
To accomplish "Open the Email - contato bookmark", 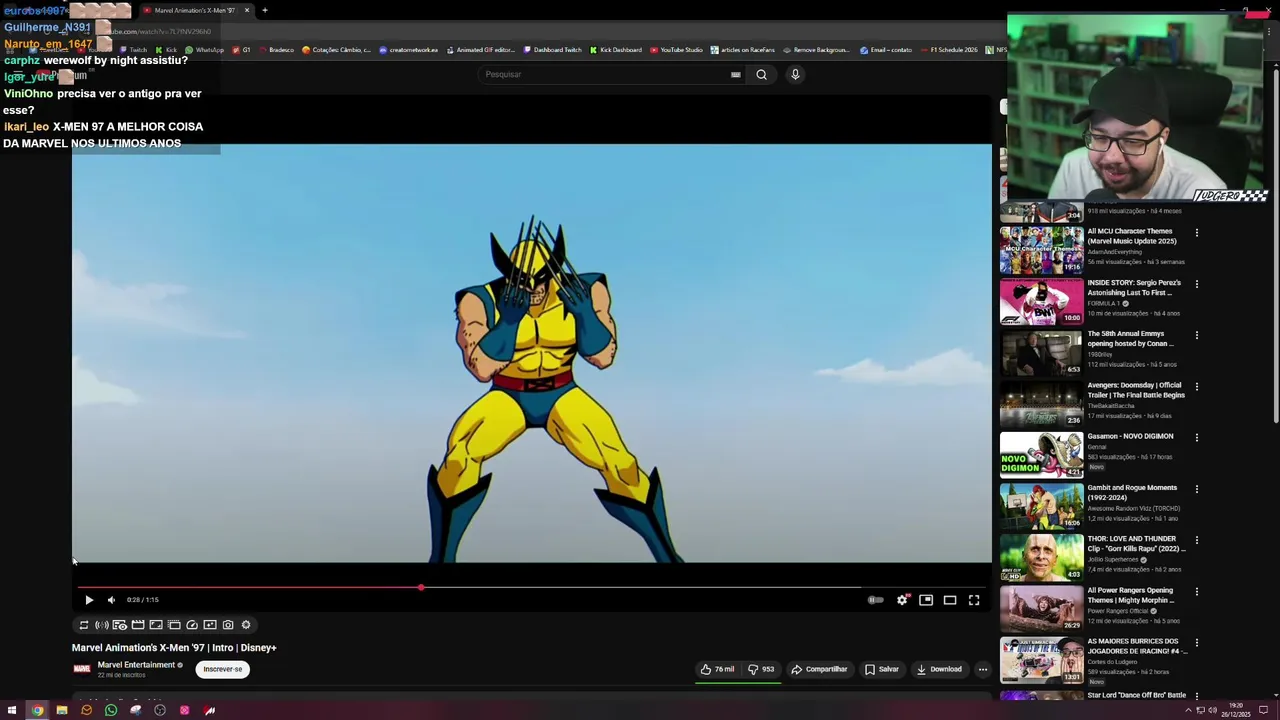I will tap(886, 50).
